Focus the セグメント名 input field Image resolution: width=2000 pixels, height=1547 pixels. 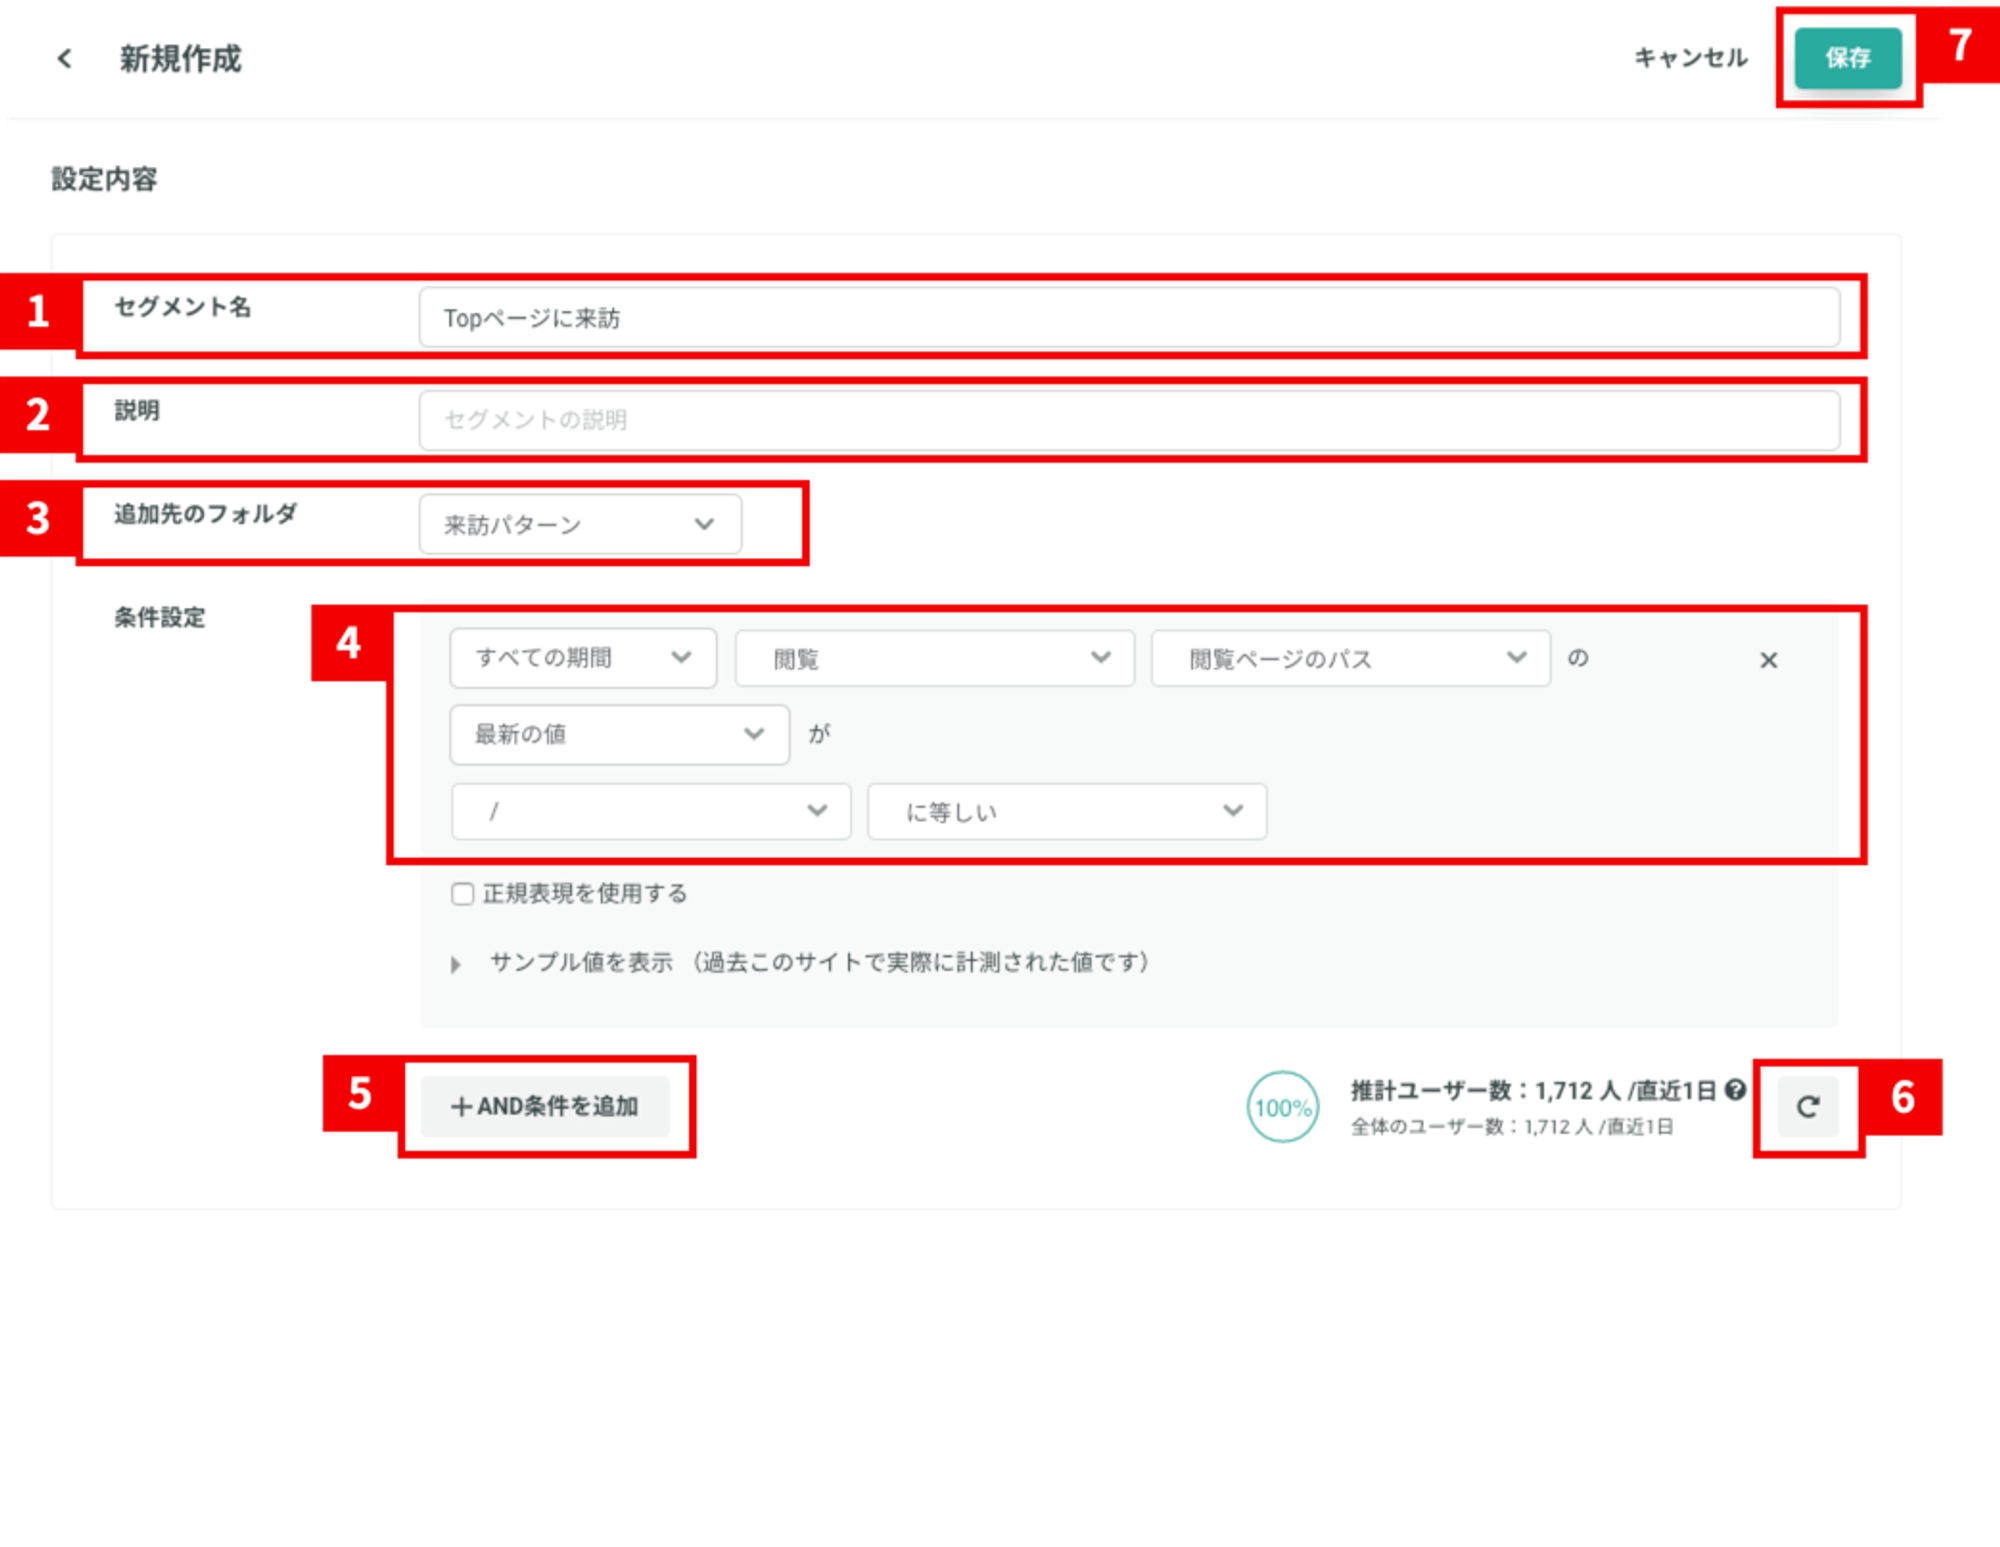[x=1129, y=318]
